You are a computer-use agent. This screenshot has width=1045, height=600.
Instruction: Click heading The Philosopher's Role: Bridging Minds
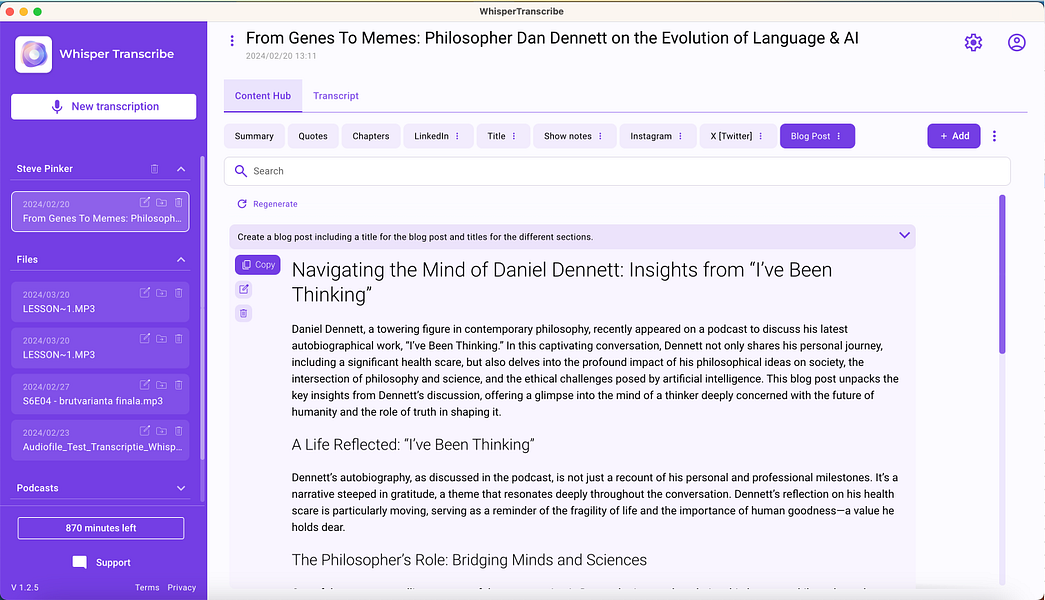coord(469,560)
